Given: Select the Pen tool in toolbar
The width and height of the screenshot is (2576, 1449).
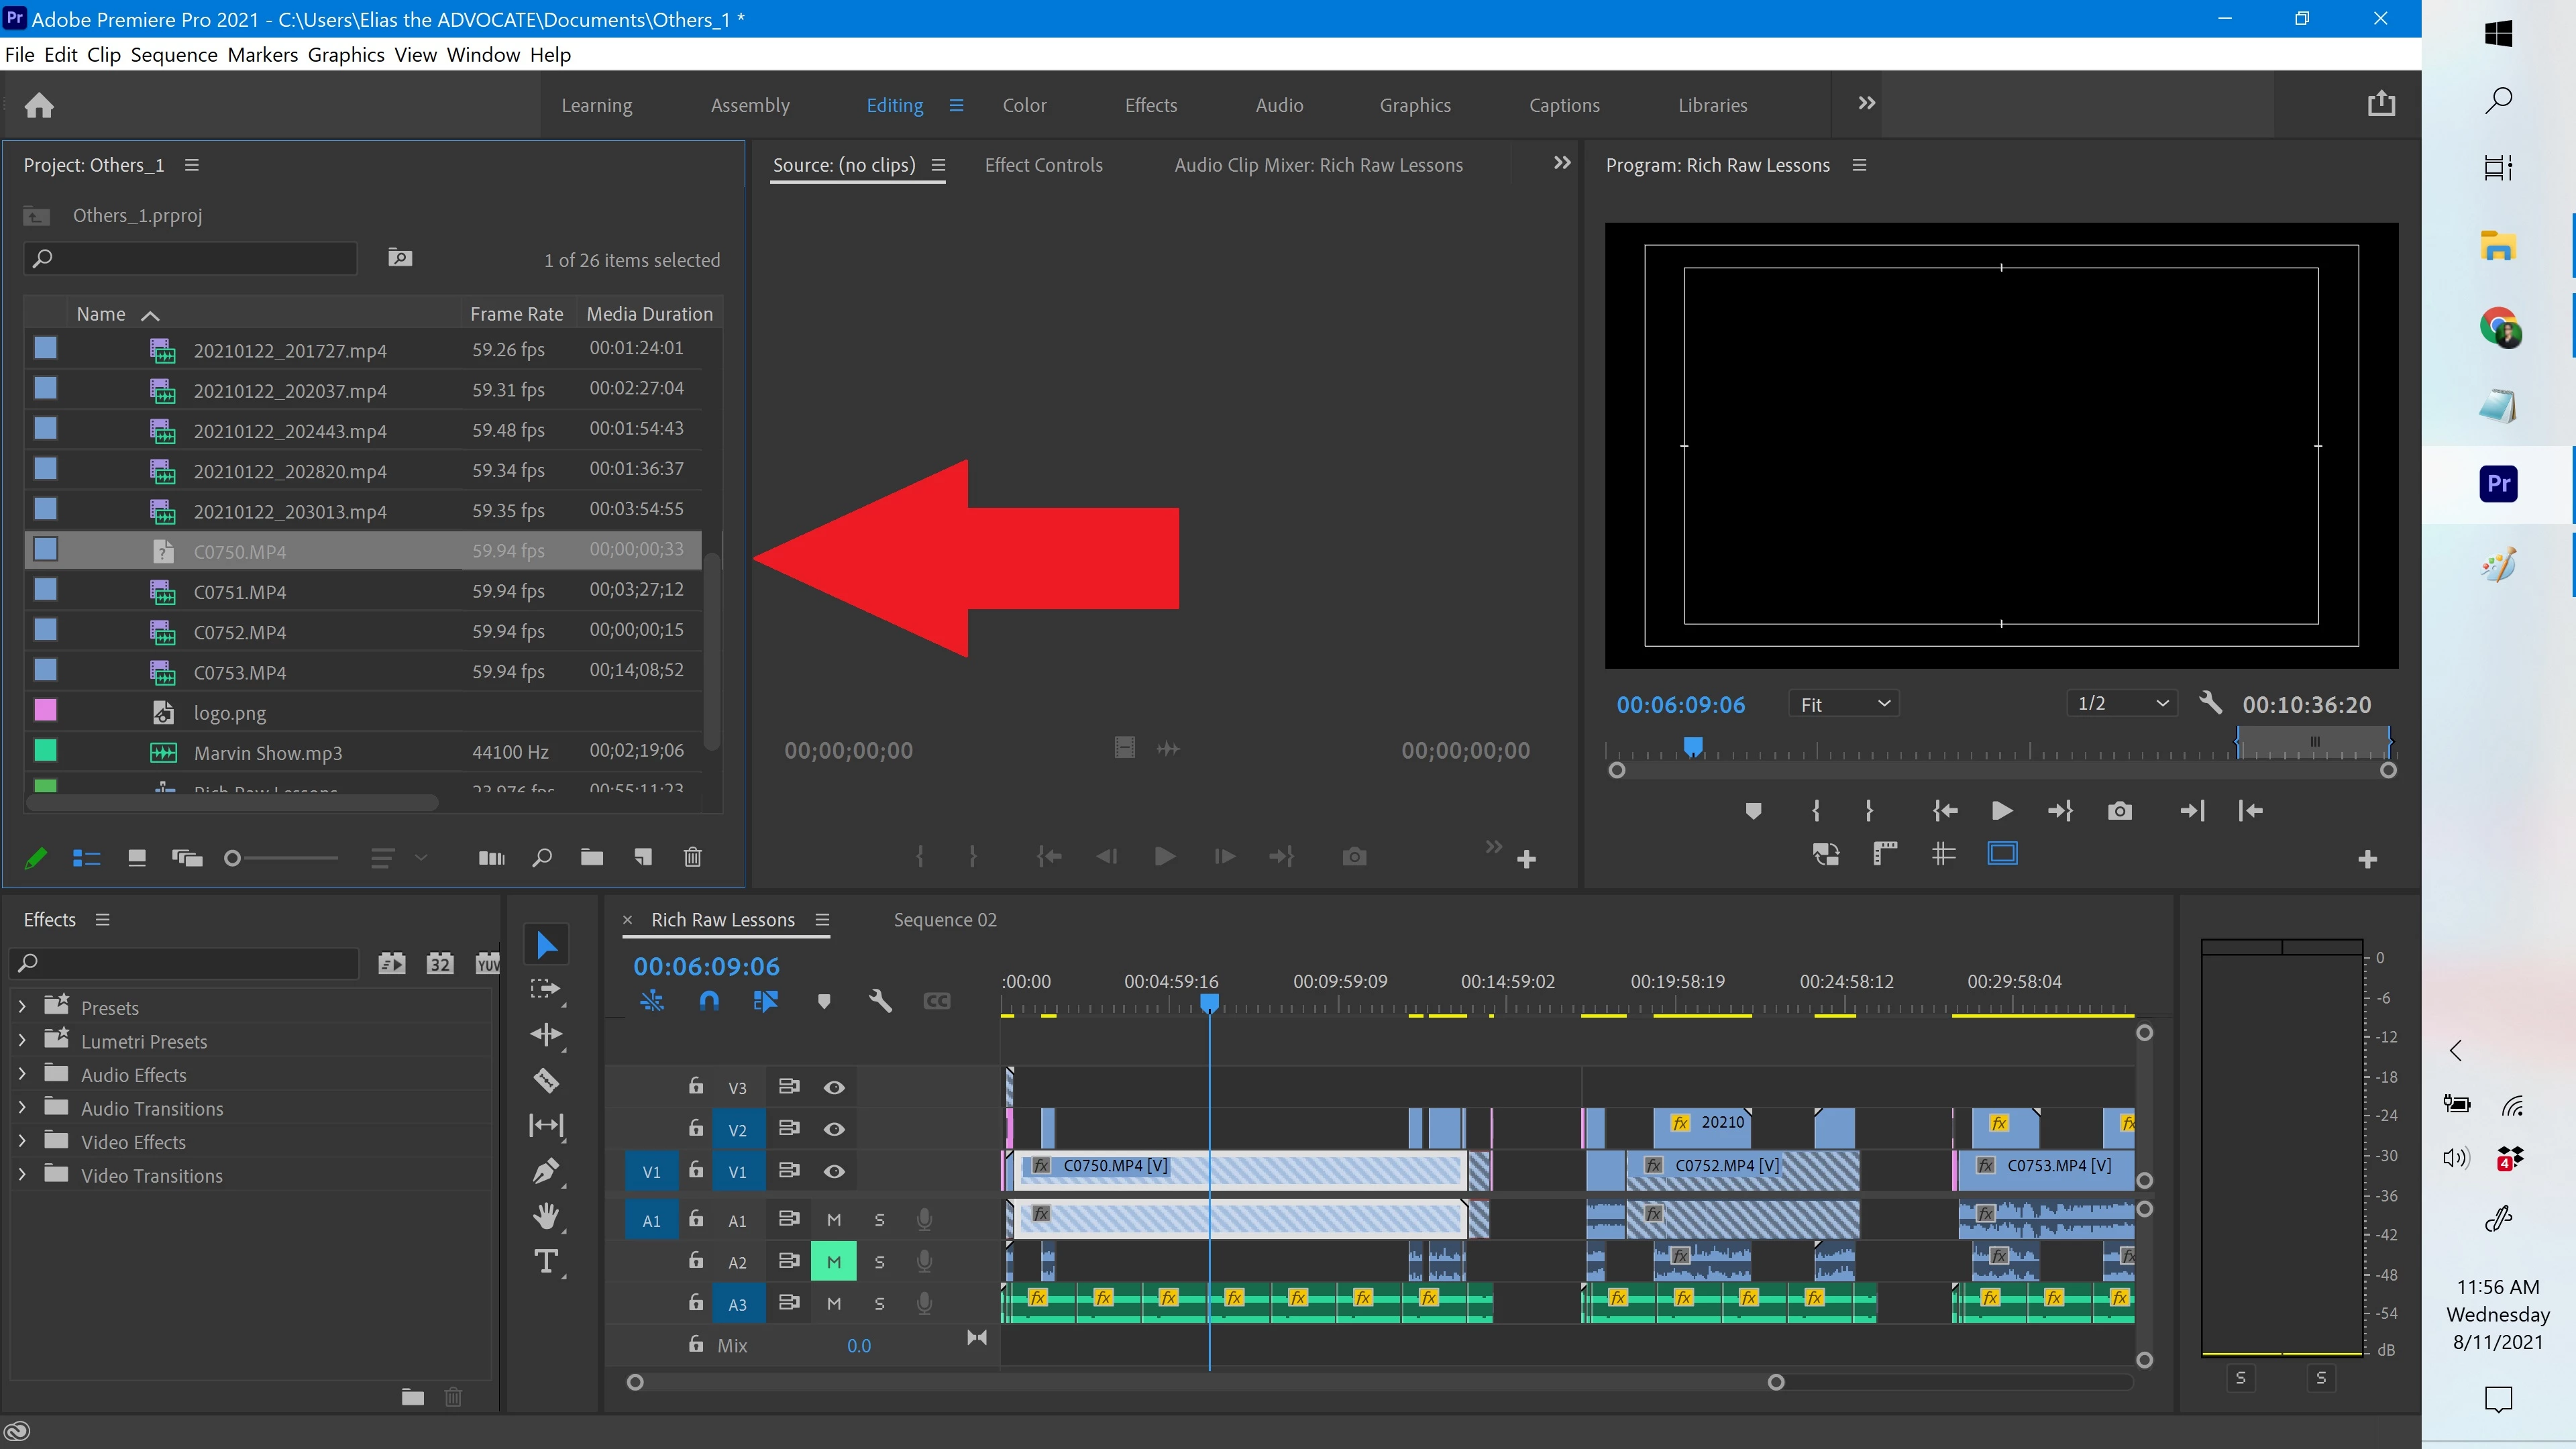Looking at the screenshot, I should click(546, 1170).
